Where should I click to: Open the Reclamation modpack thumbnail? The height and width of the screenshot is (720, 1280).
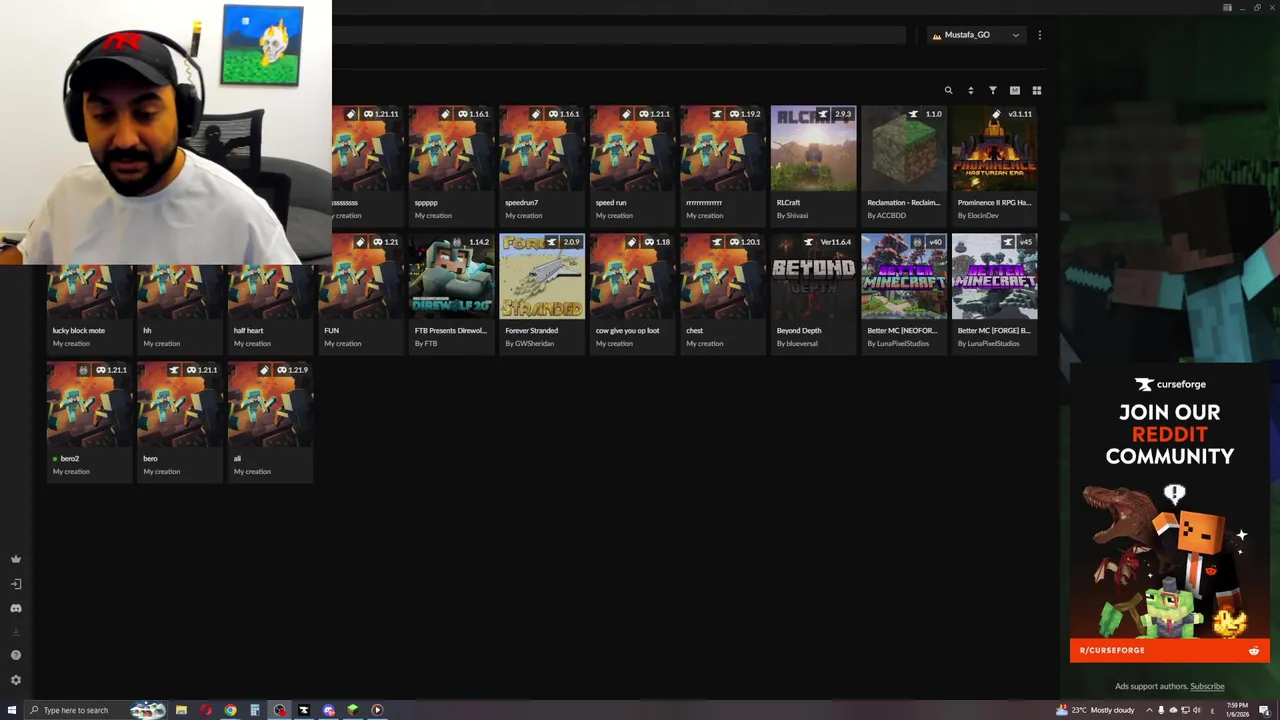click(904, 148)
